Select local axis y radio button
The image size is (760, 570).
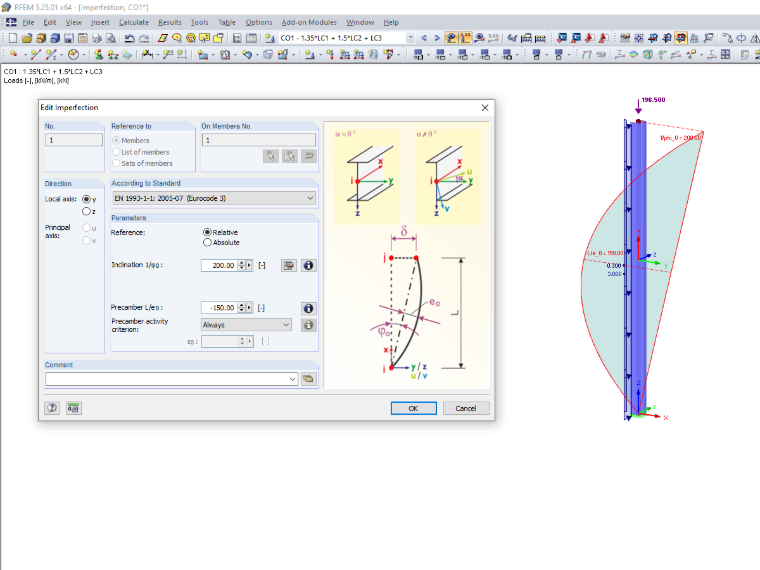[x=86, y=199]
